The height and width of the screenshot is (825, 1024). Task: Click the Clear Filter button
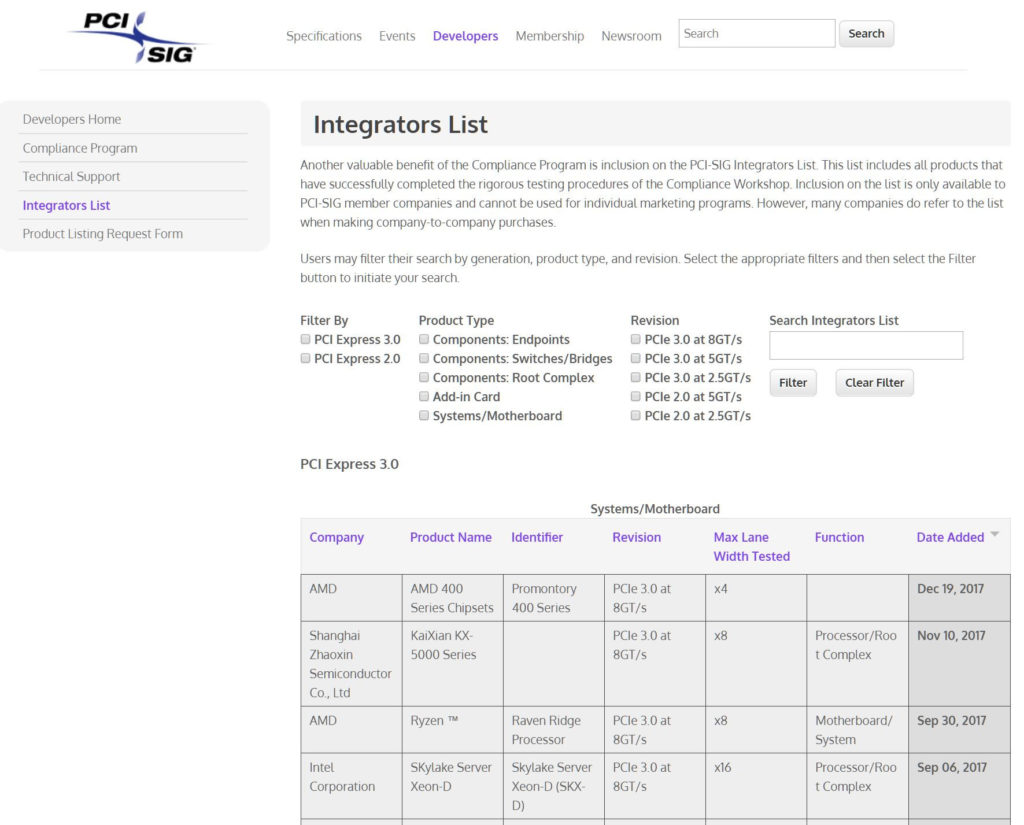pyautogui.click(x=874, y=383)
